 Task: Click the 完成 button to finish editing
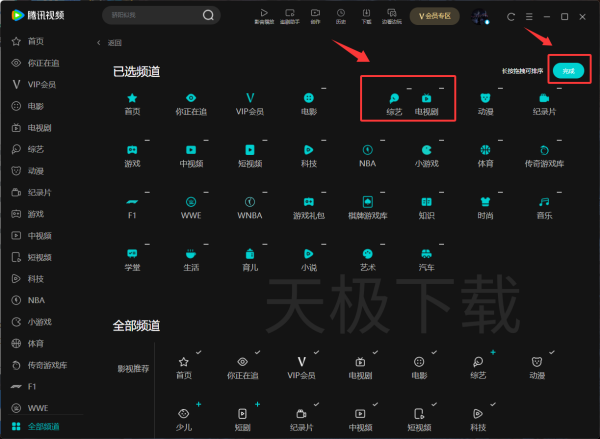(x=568, y=71)
